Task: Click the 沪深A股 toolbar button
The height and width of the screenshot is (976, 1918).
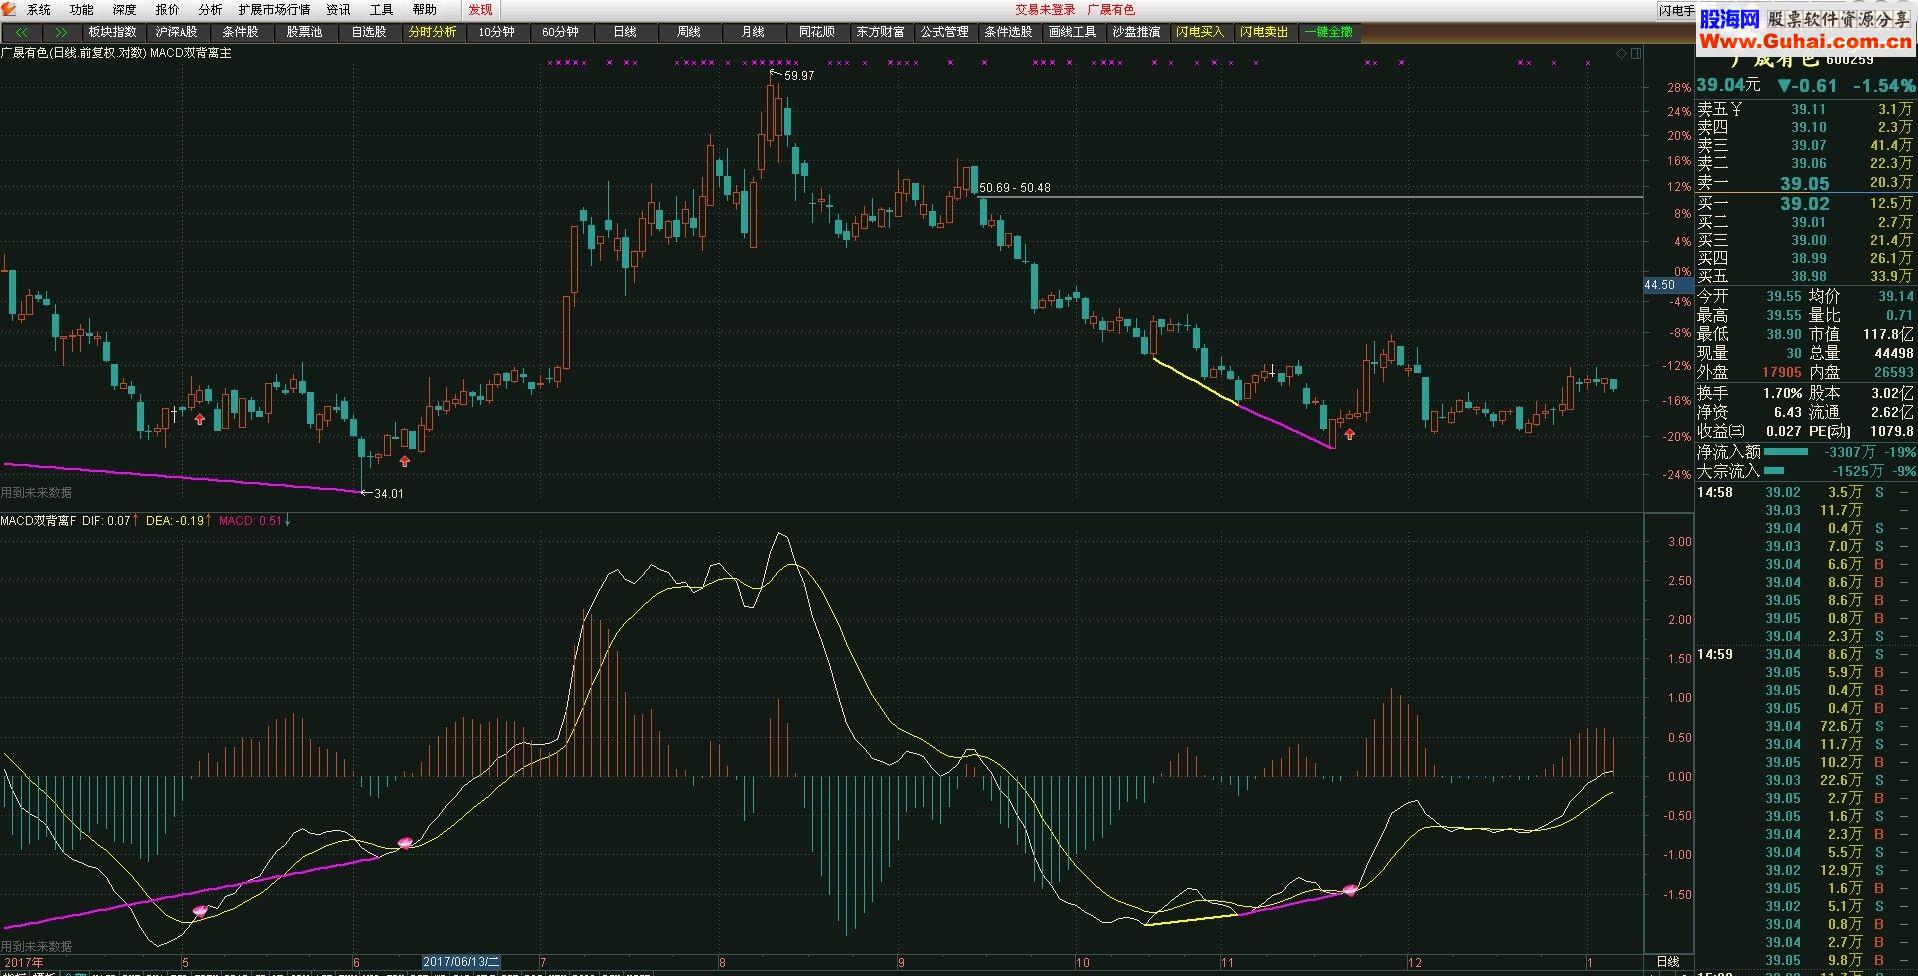Action: point(176,32)
